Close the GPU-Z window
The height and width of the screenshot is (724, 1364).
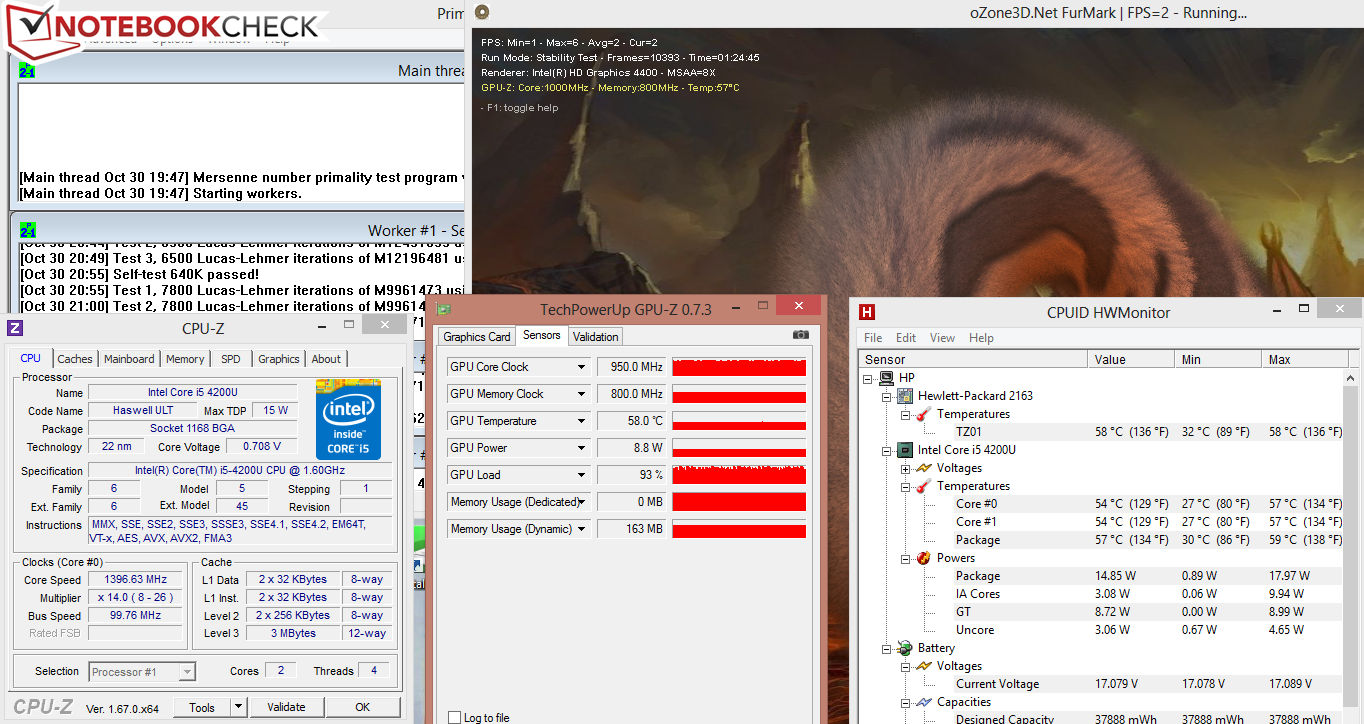coord(798,305)
